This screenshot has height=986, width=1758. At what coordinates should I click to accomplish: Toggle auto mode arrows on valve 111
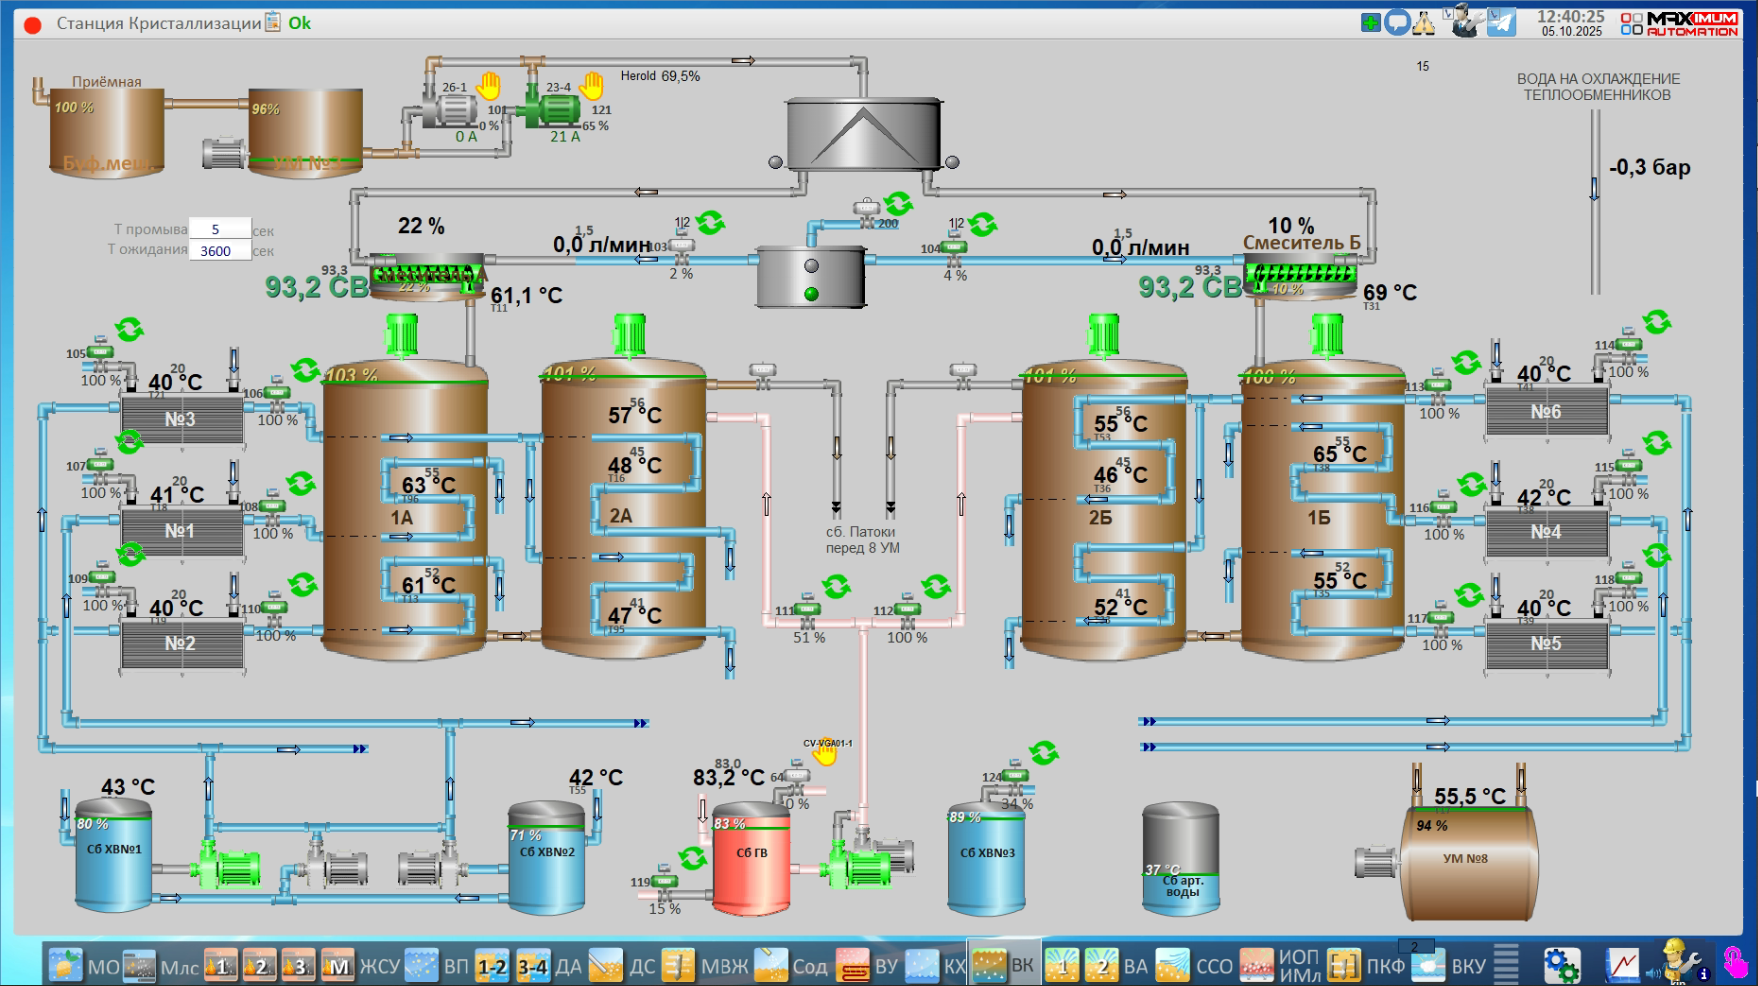[x=836, y=587]
